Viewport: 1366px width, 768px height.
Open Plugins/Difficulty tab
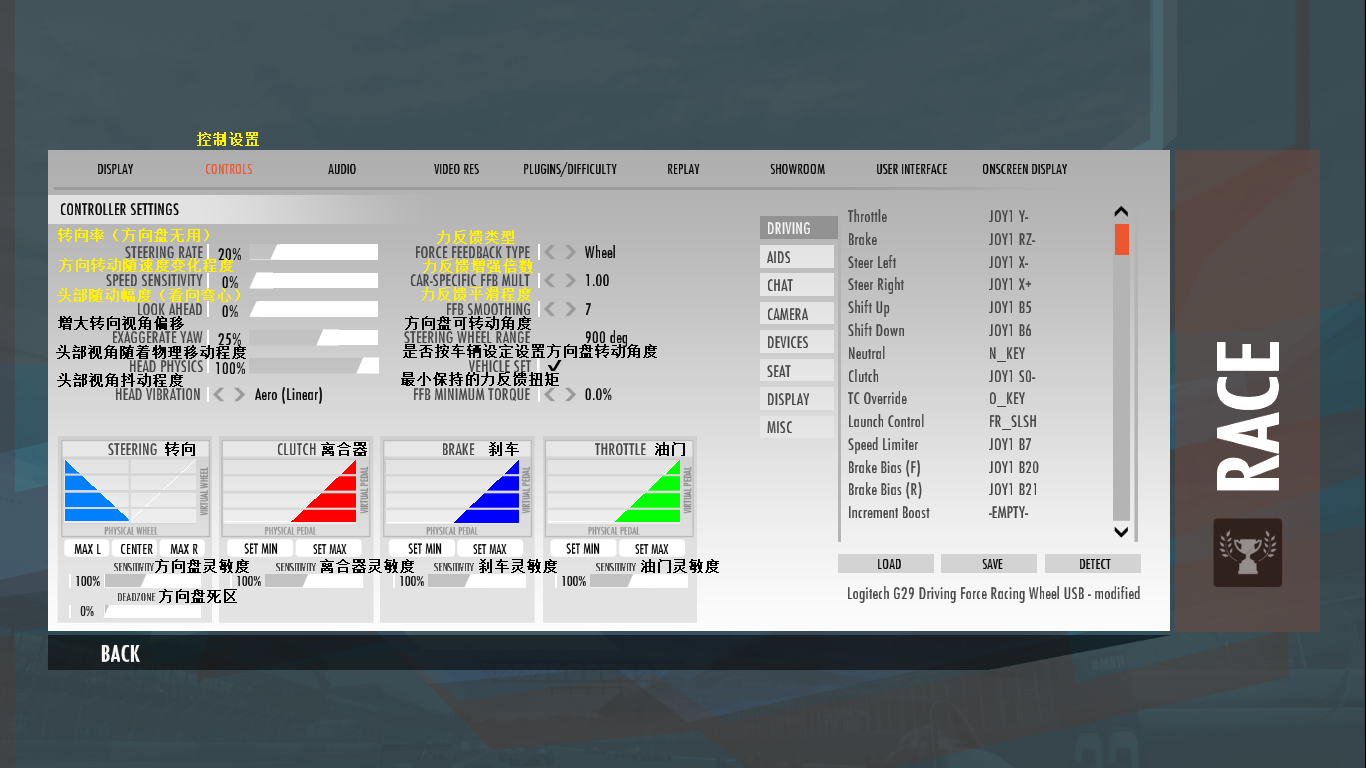[570, 169]
